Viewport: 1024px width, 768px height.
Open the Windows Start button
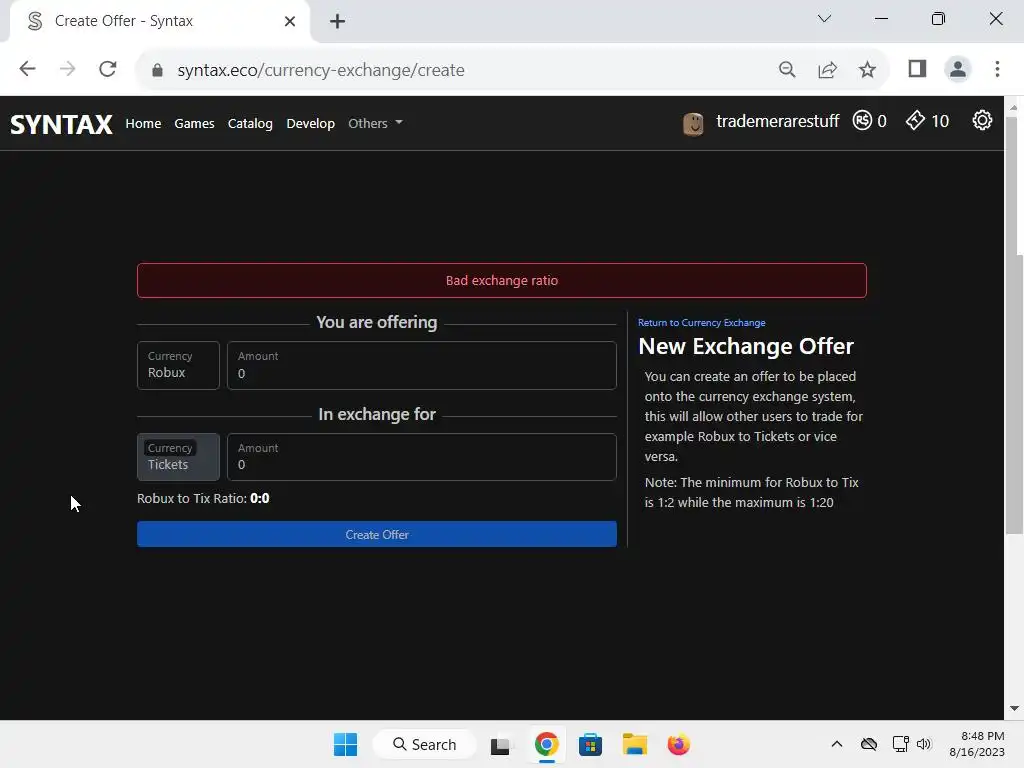coord(345,744)
